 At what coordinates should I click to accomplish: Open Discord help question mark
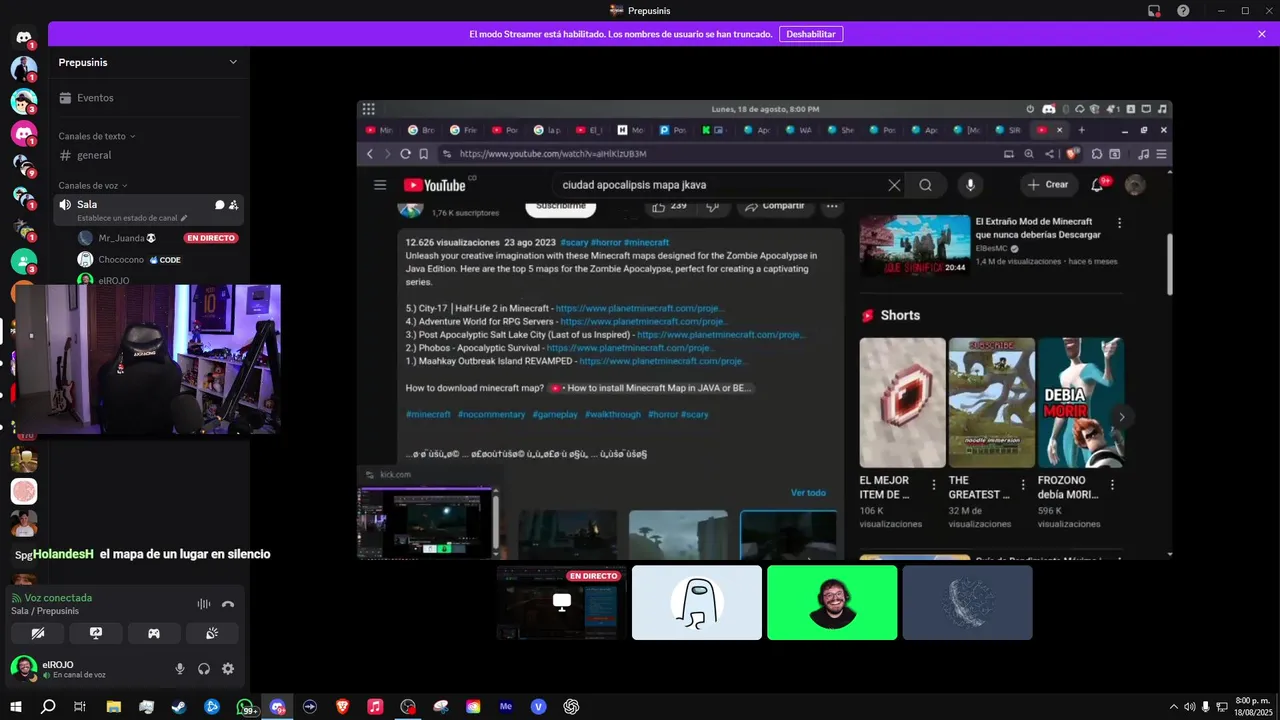click(1184, 10)
